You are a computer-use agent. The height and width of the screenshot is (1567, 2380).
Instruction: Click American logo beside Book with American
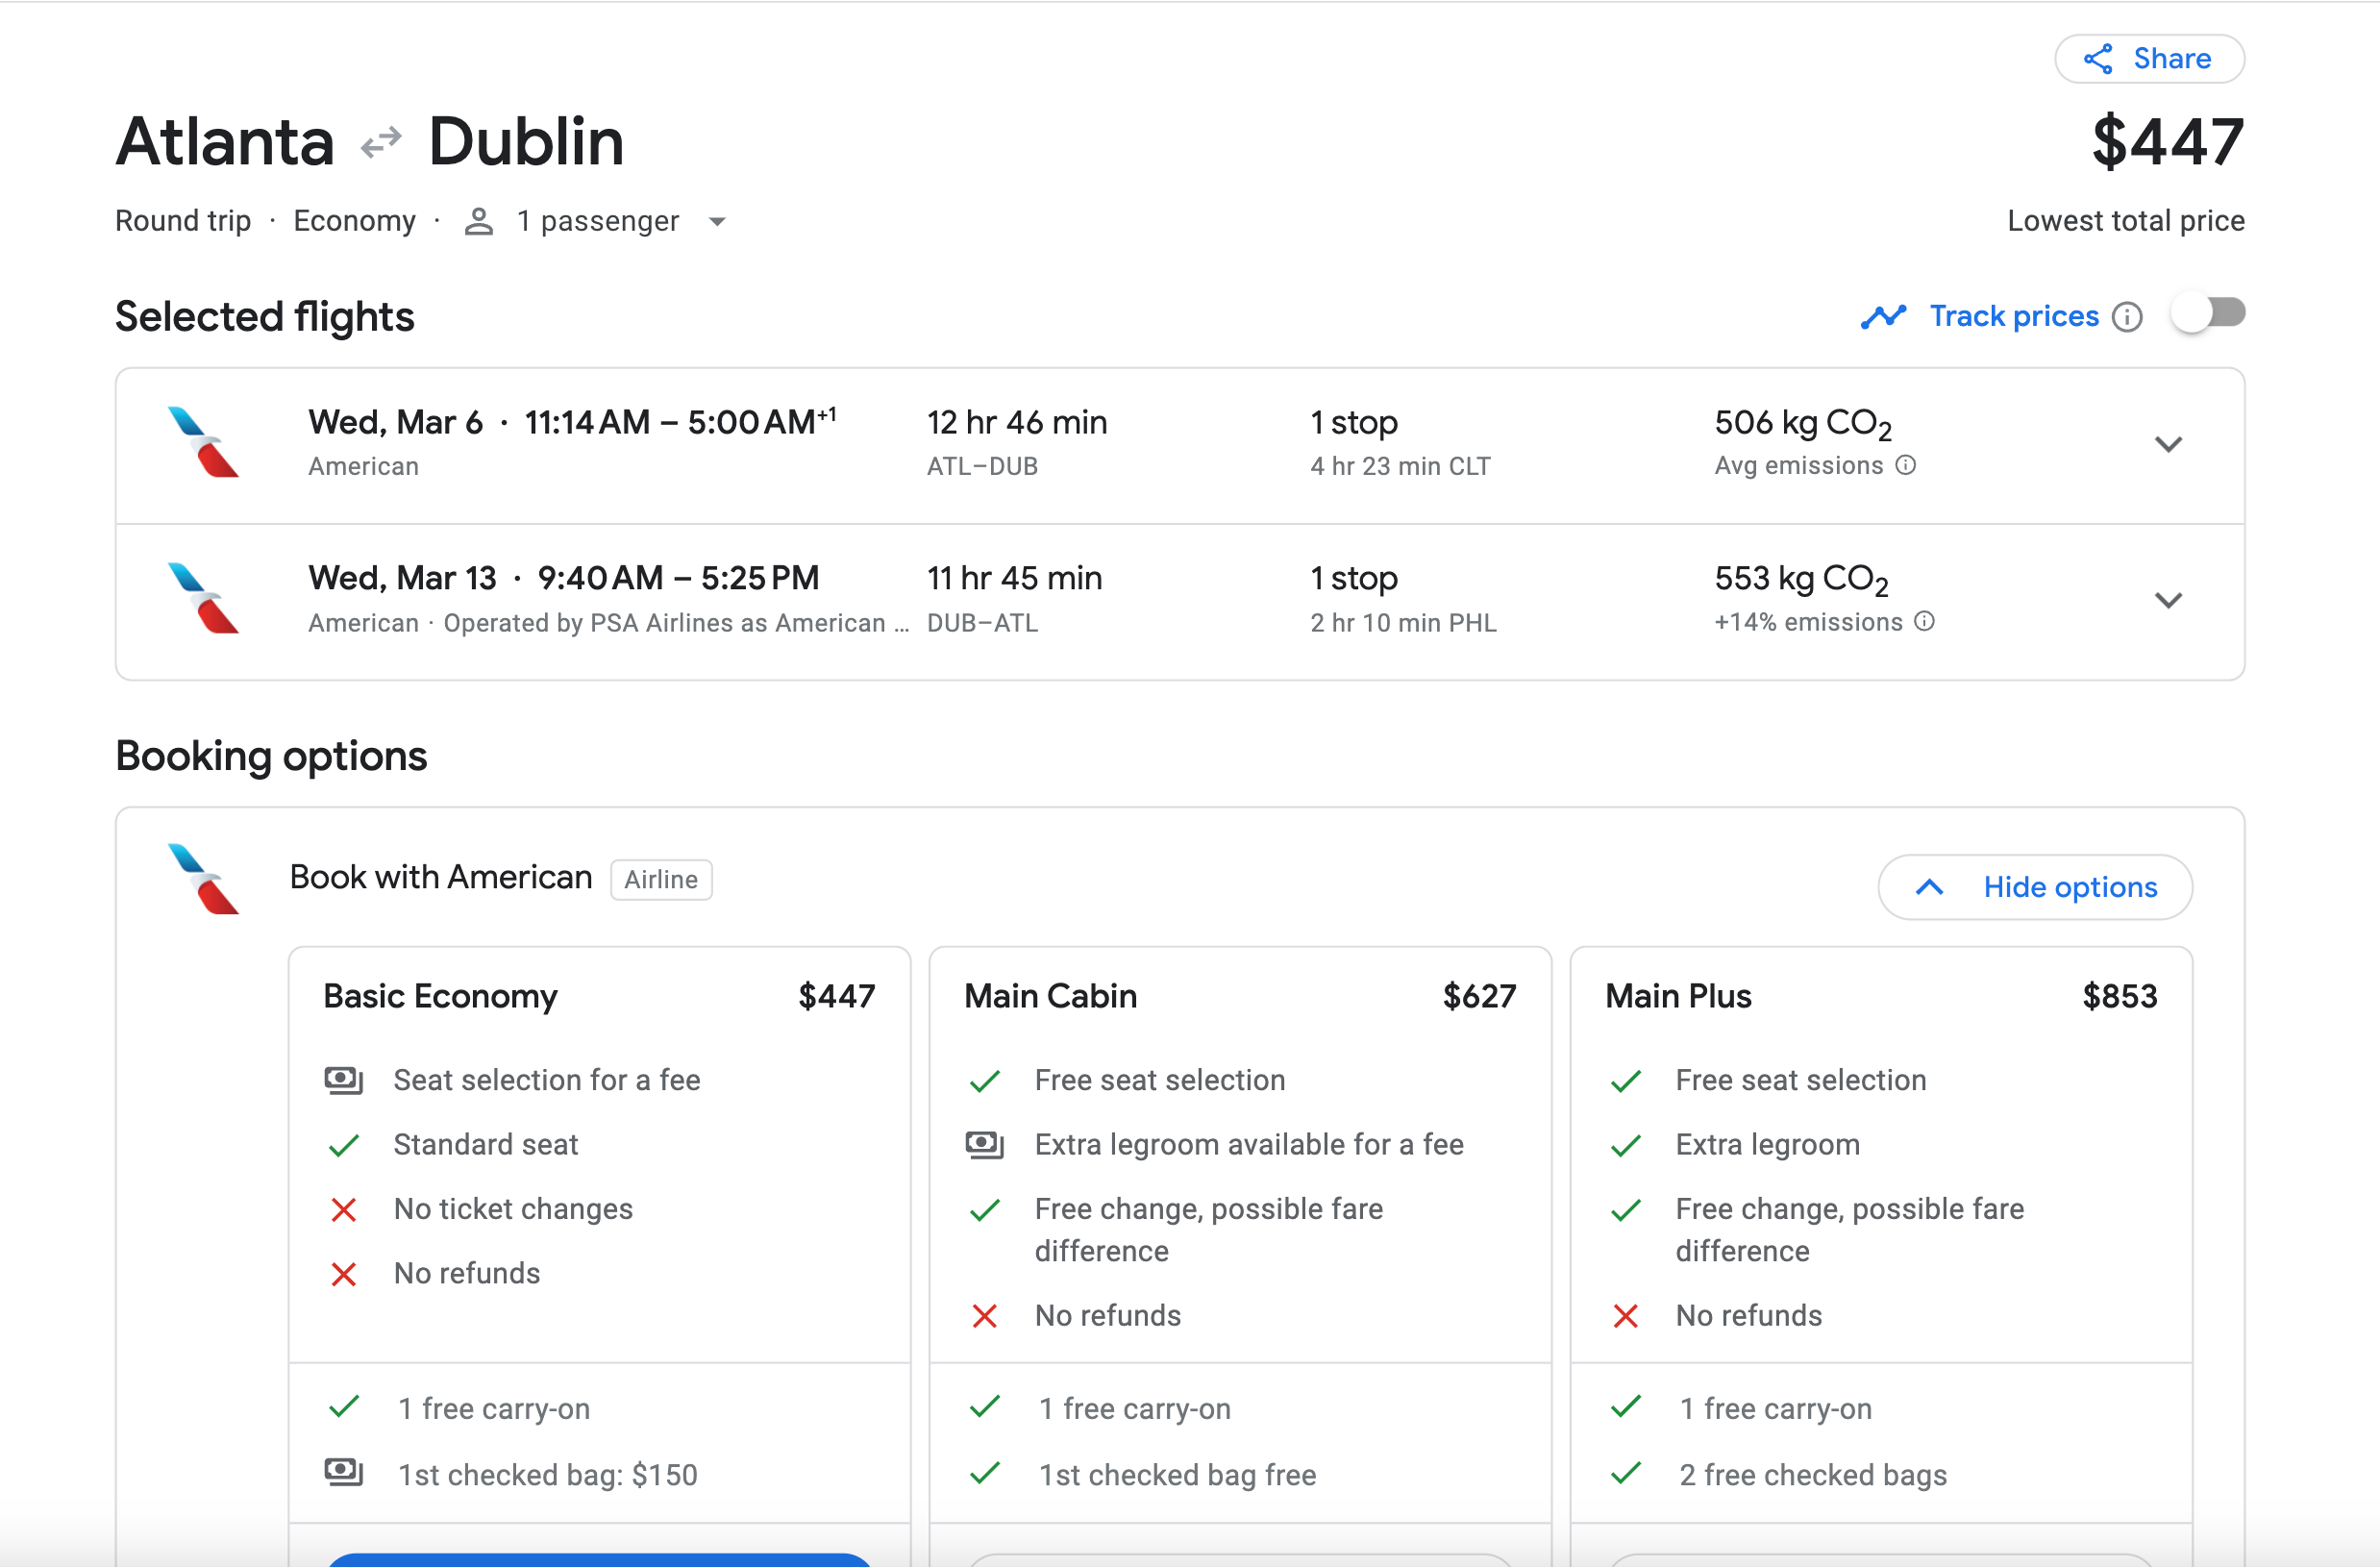204,879
